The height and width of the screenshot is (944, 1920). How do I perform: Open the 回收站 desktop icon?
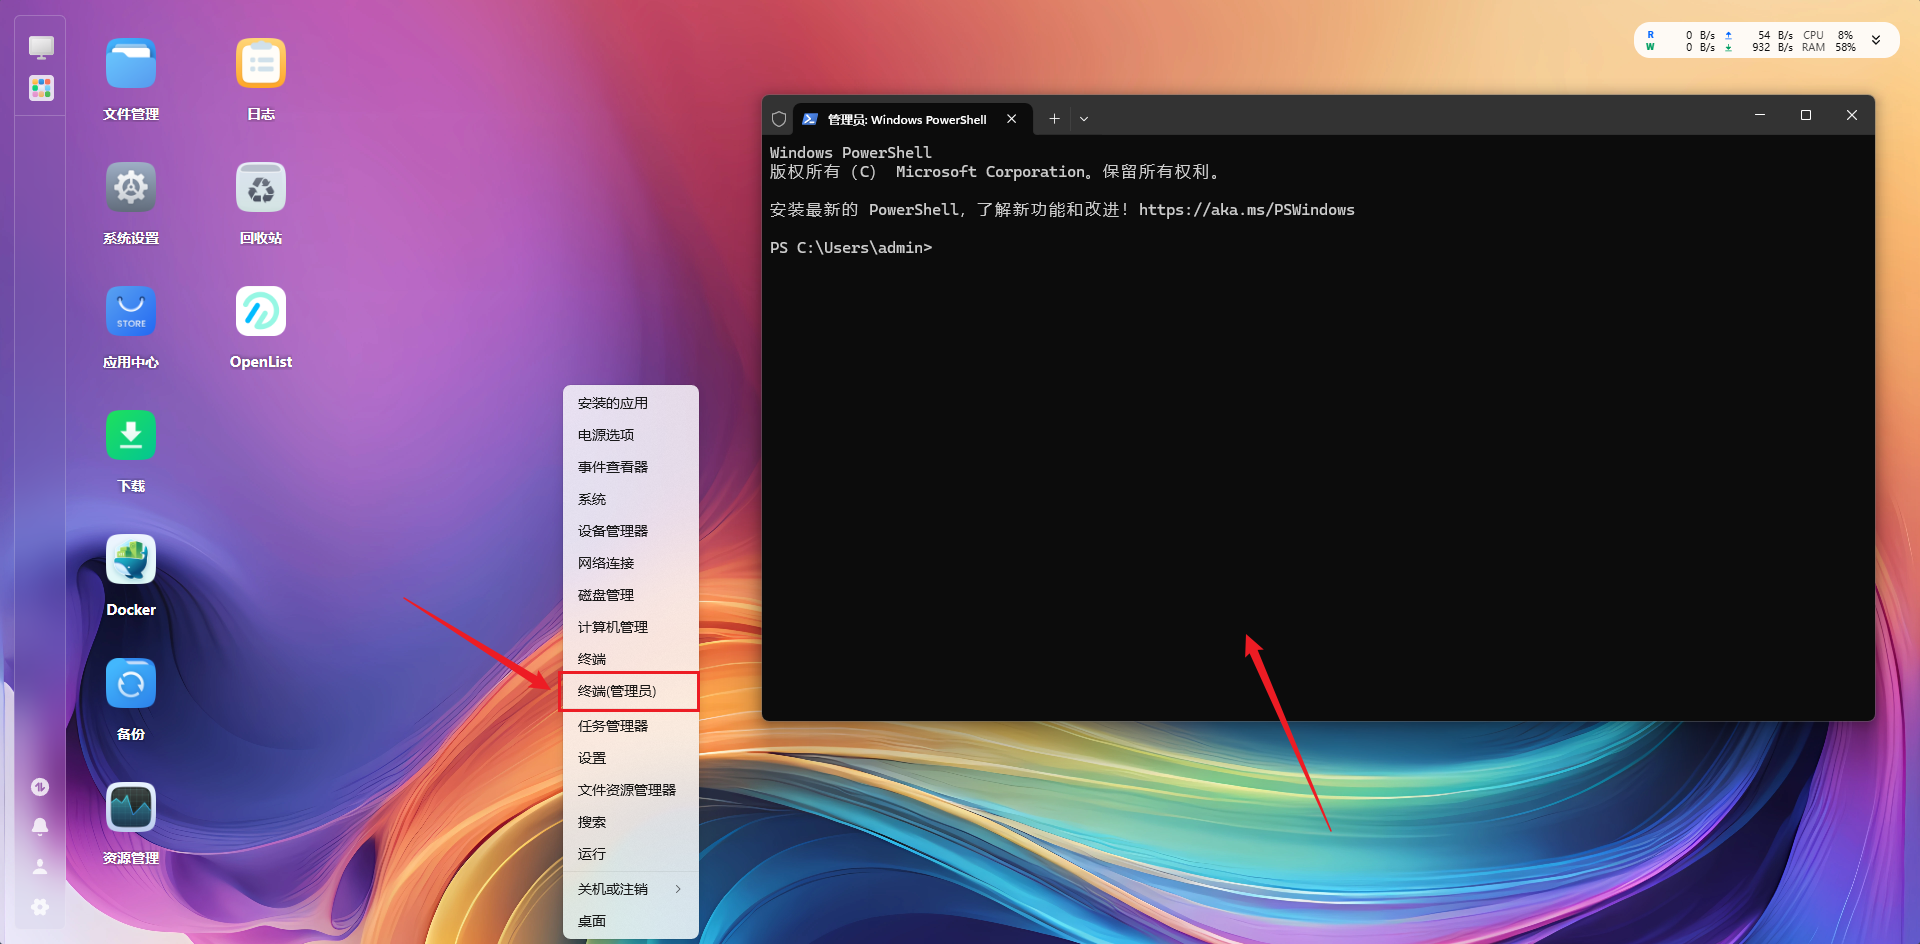(x=261, y=188)
